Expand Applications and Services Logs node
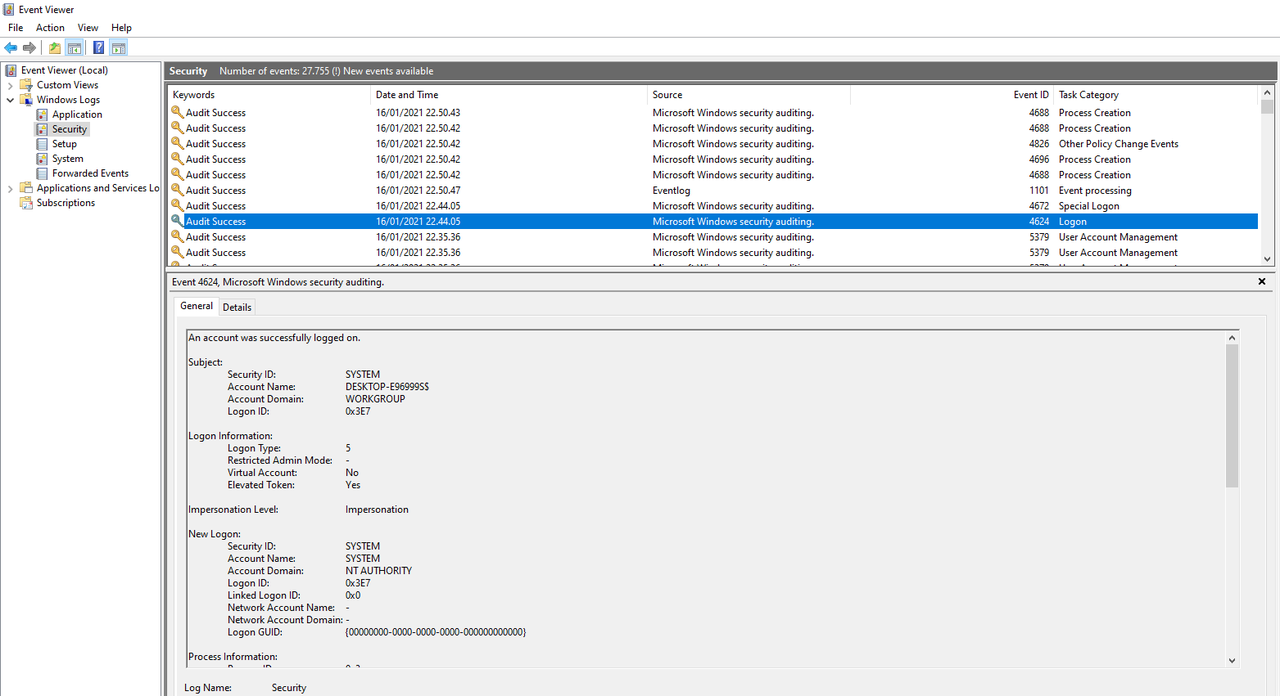Viewport: 1280px width, 696px height. click(x=10, y=188)
